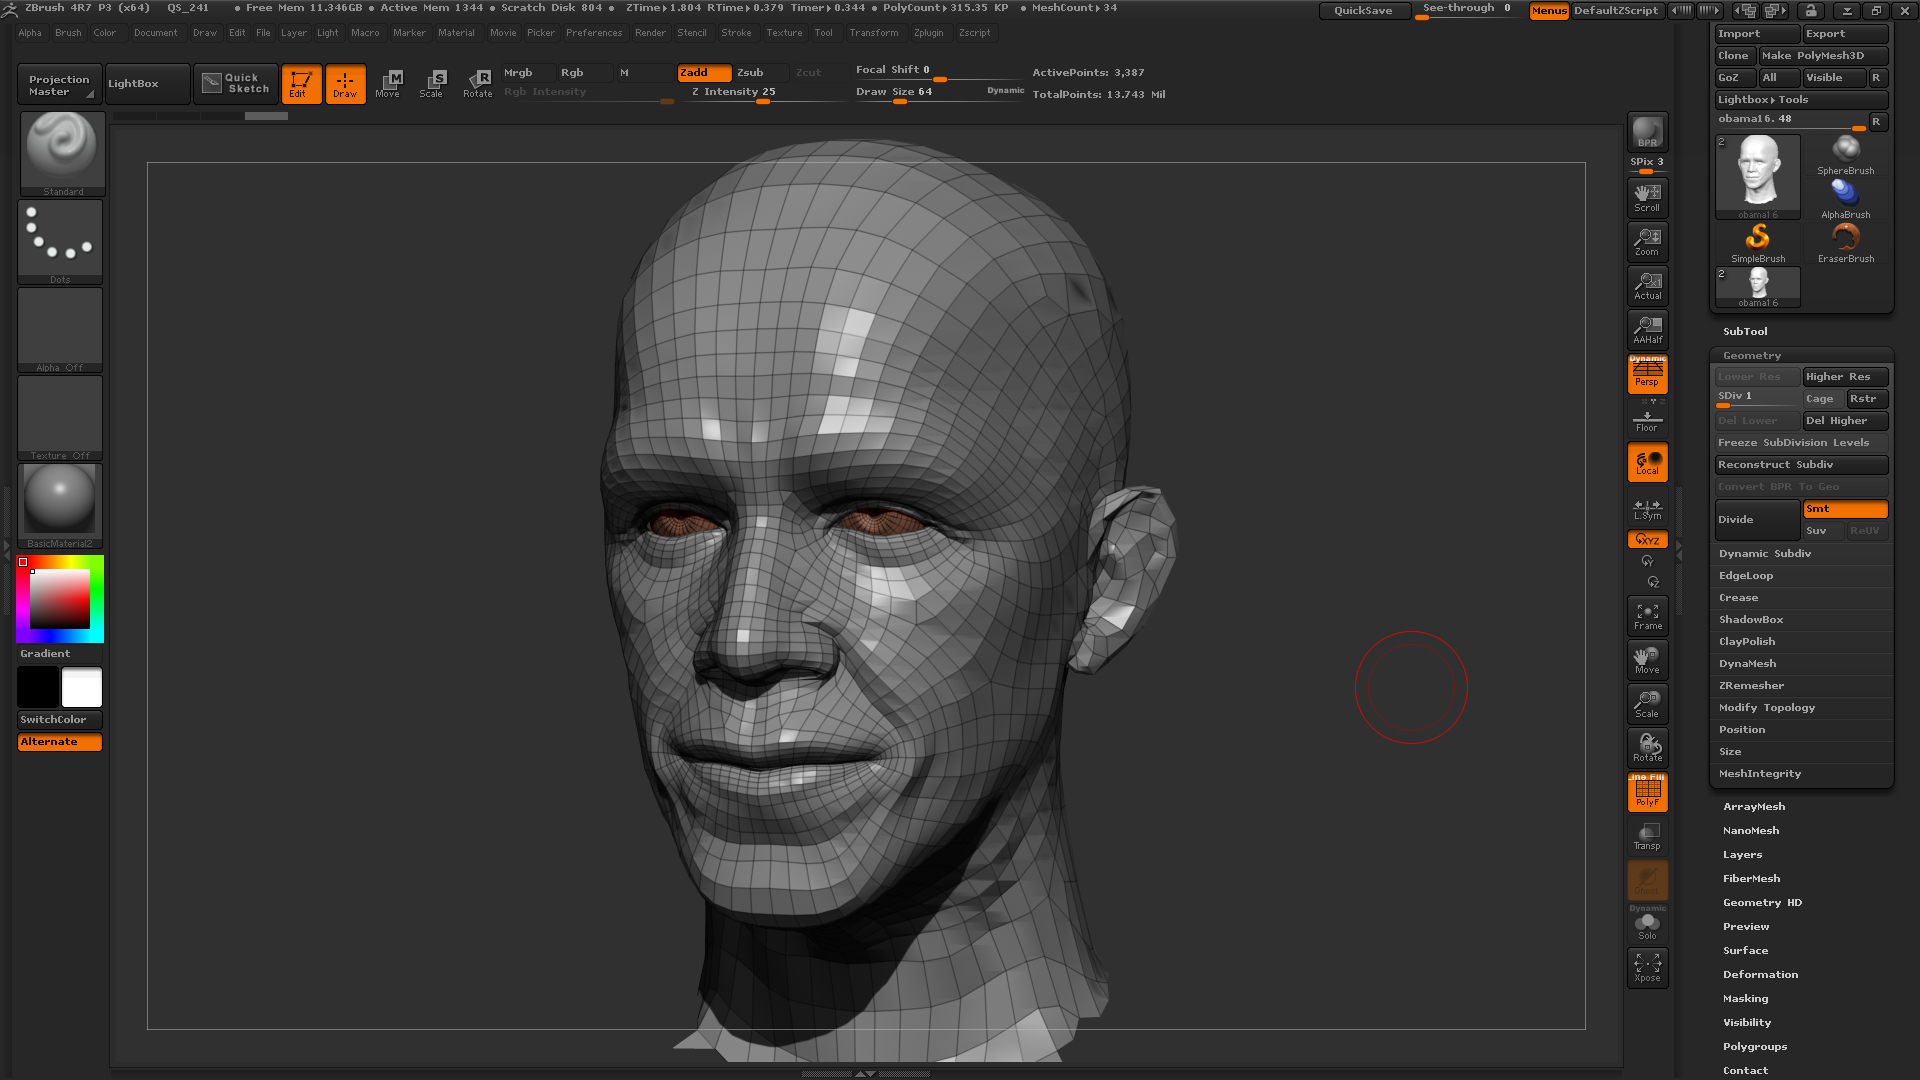Open the Quick Sketch tool
The height and width of the screenshot is (1080, 1920).
pos(236,84)
